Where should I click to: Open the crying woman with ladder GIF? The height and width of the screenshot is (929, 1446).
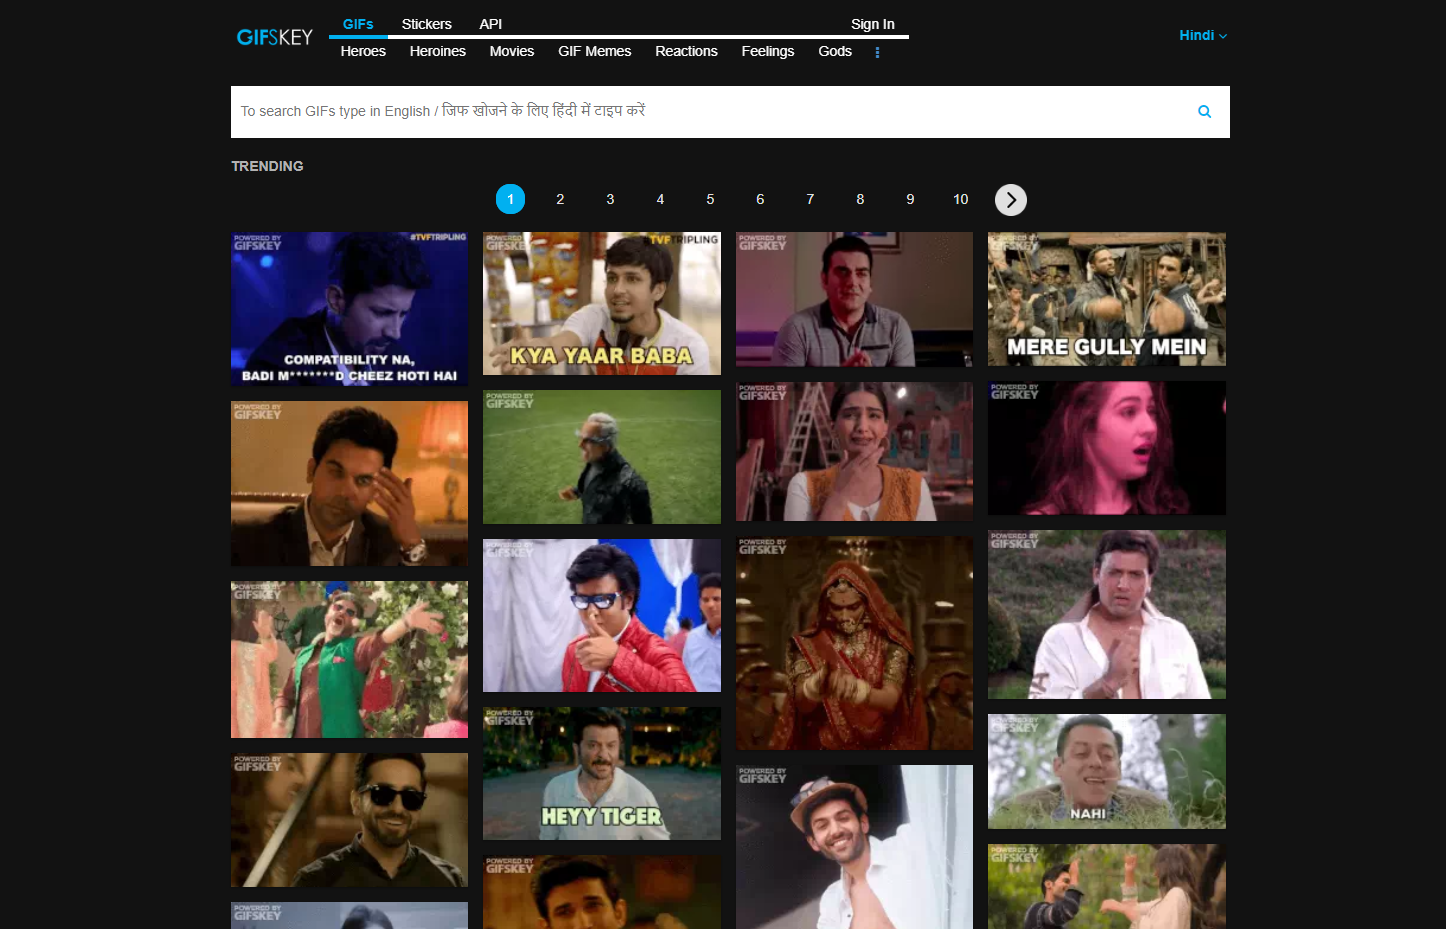(854, 451)
